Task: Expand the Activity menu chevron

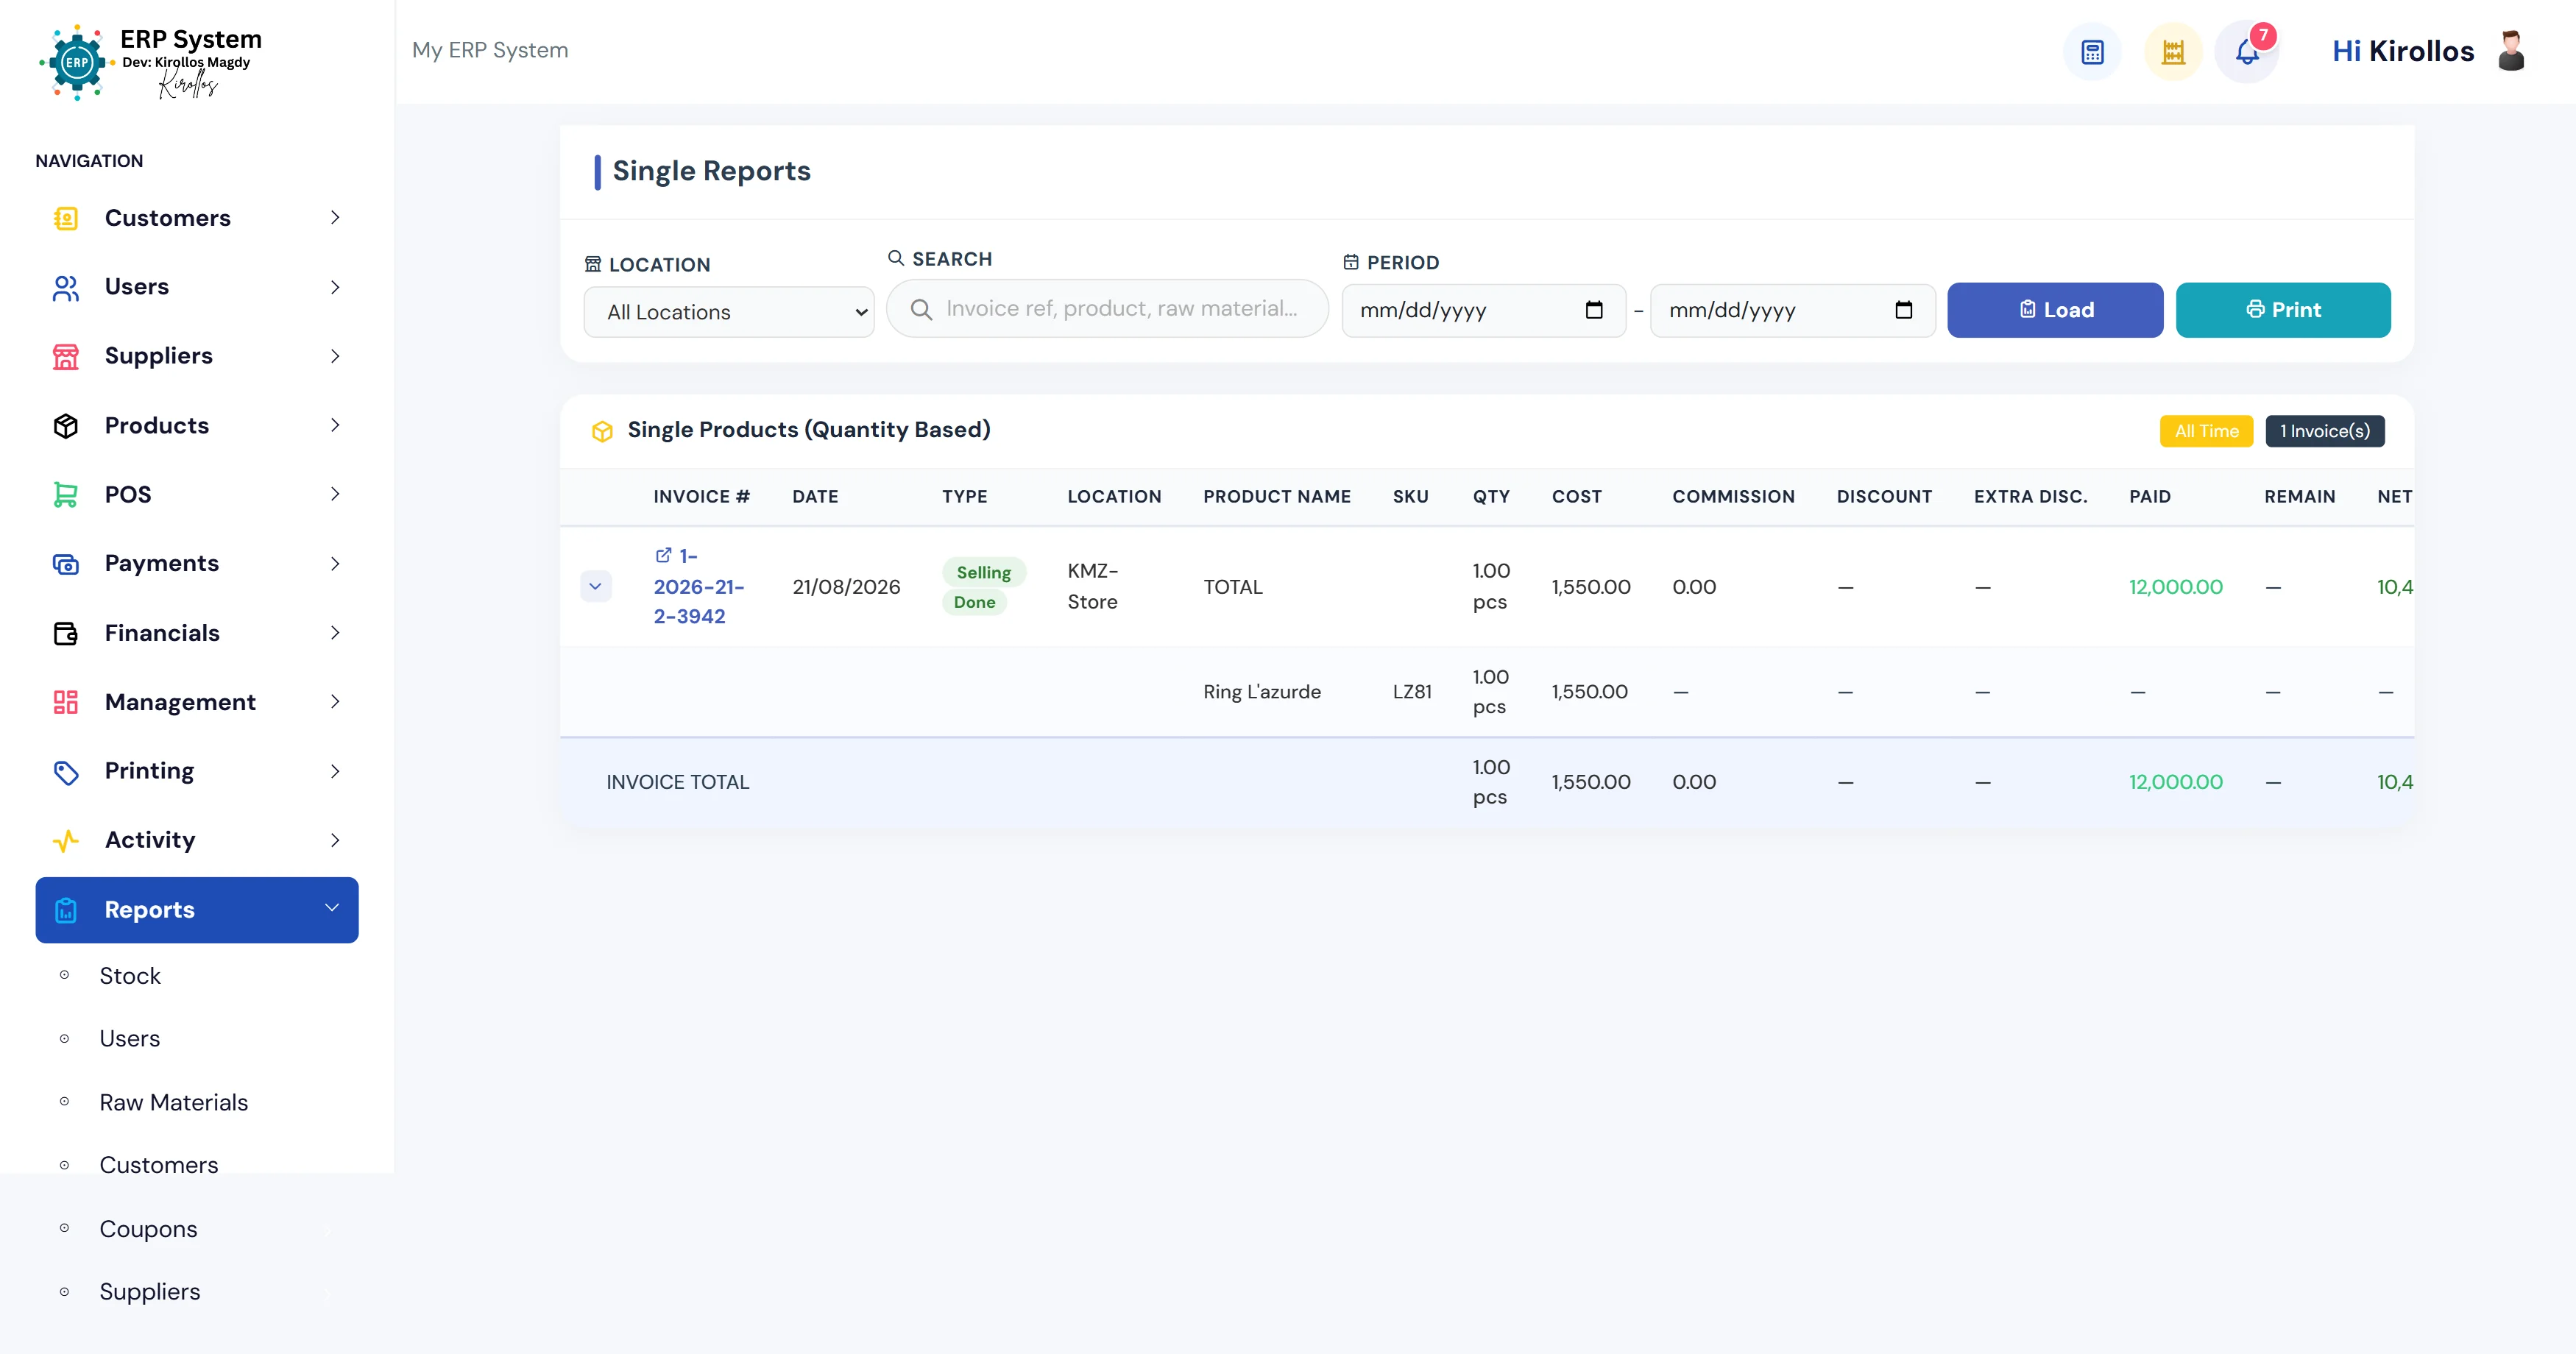Action: point(335,841)
